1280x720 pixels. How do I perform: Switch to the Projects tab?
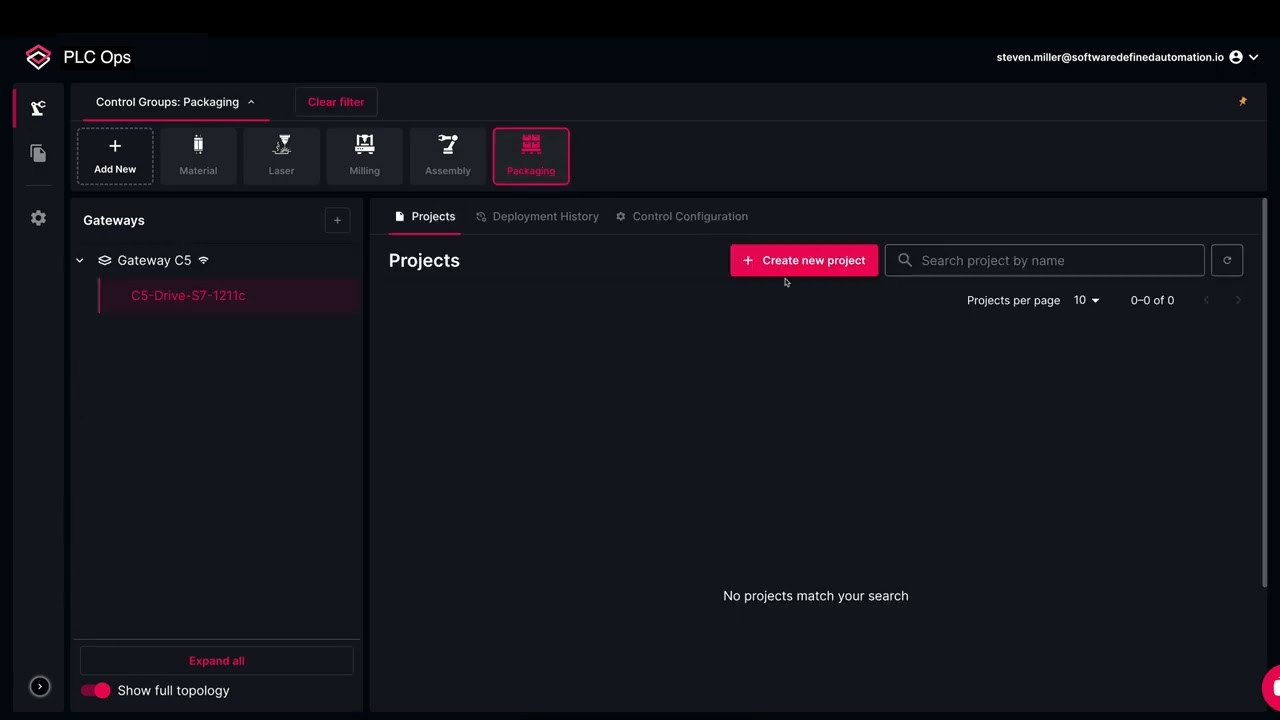(x=425, y=216)
